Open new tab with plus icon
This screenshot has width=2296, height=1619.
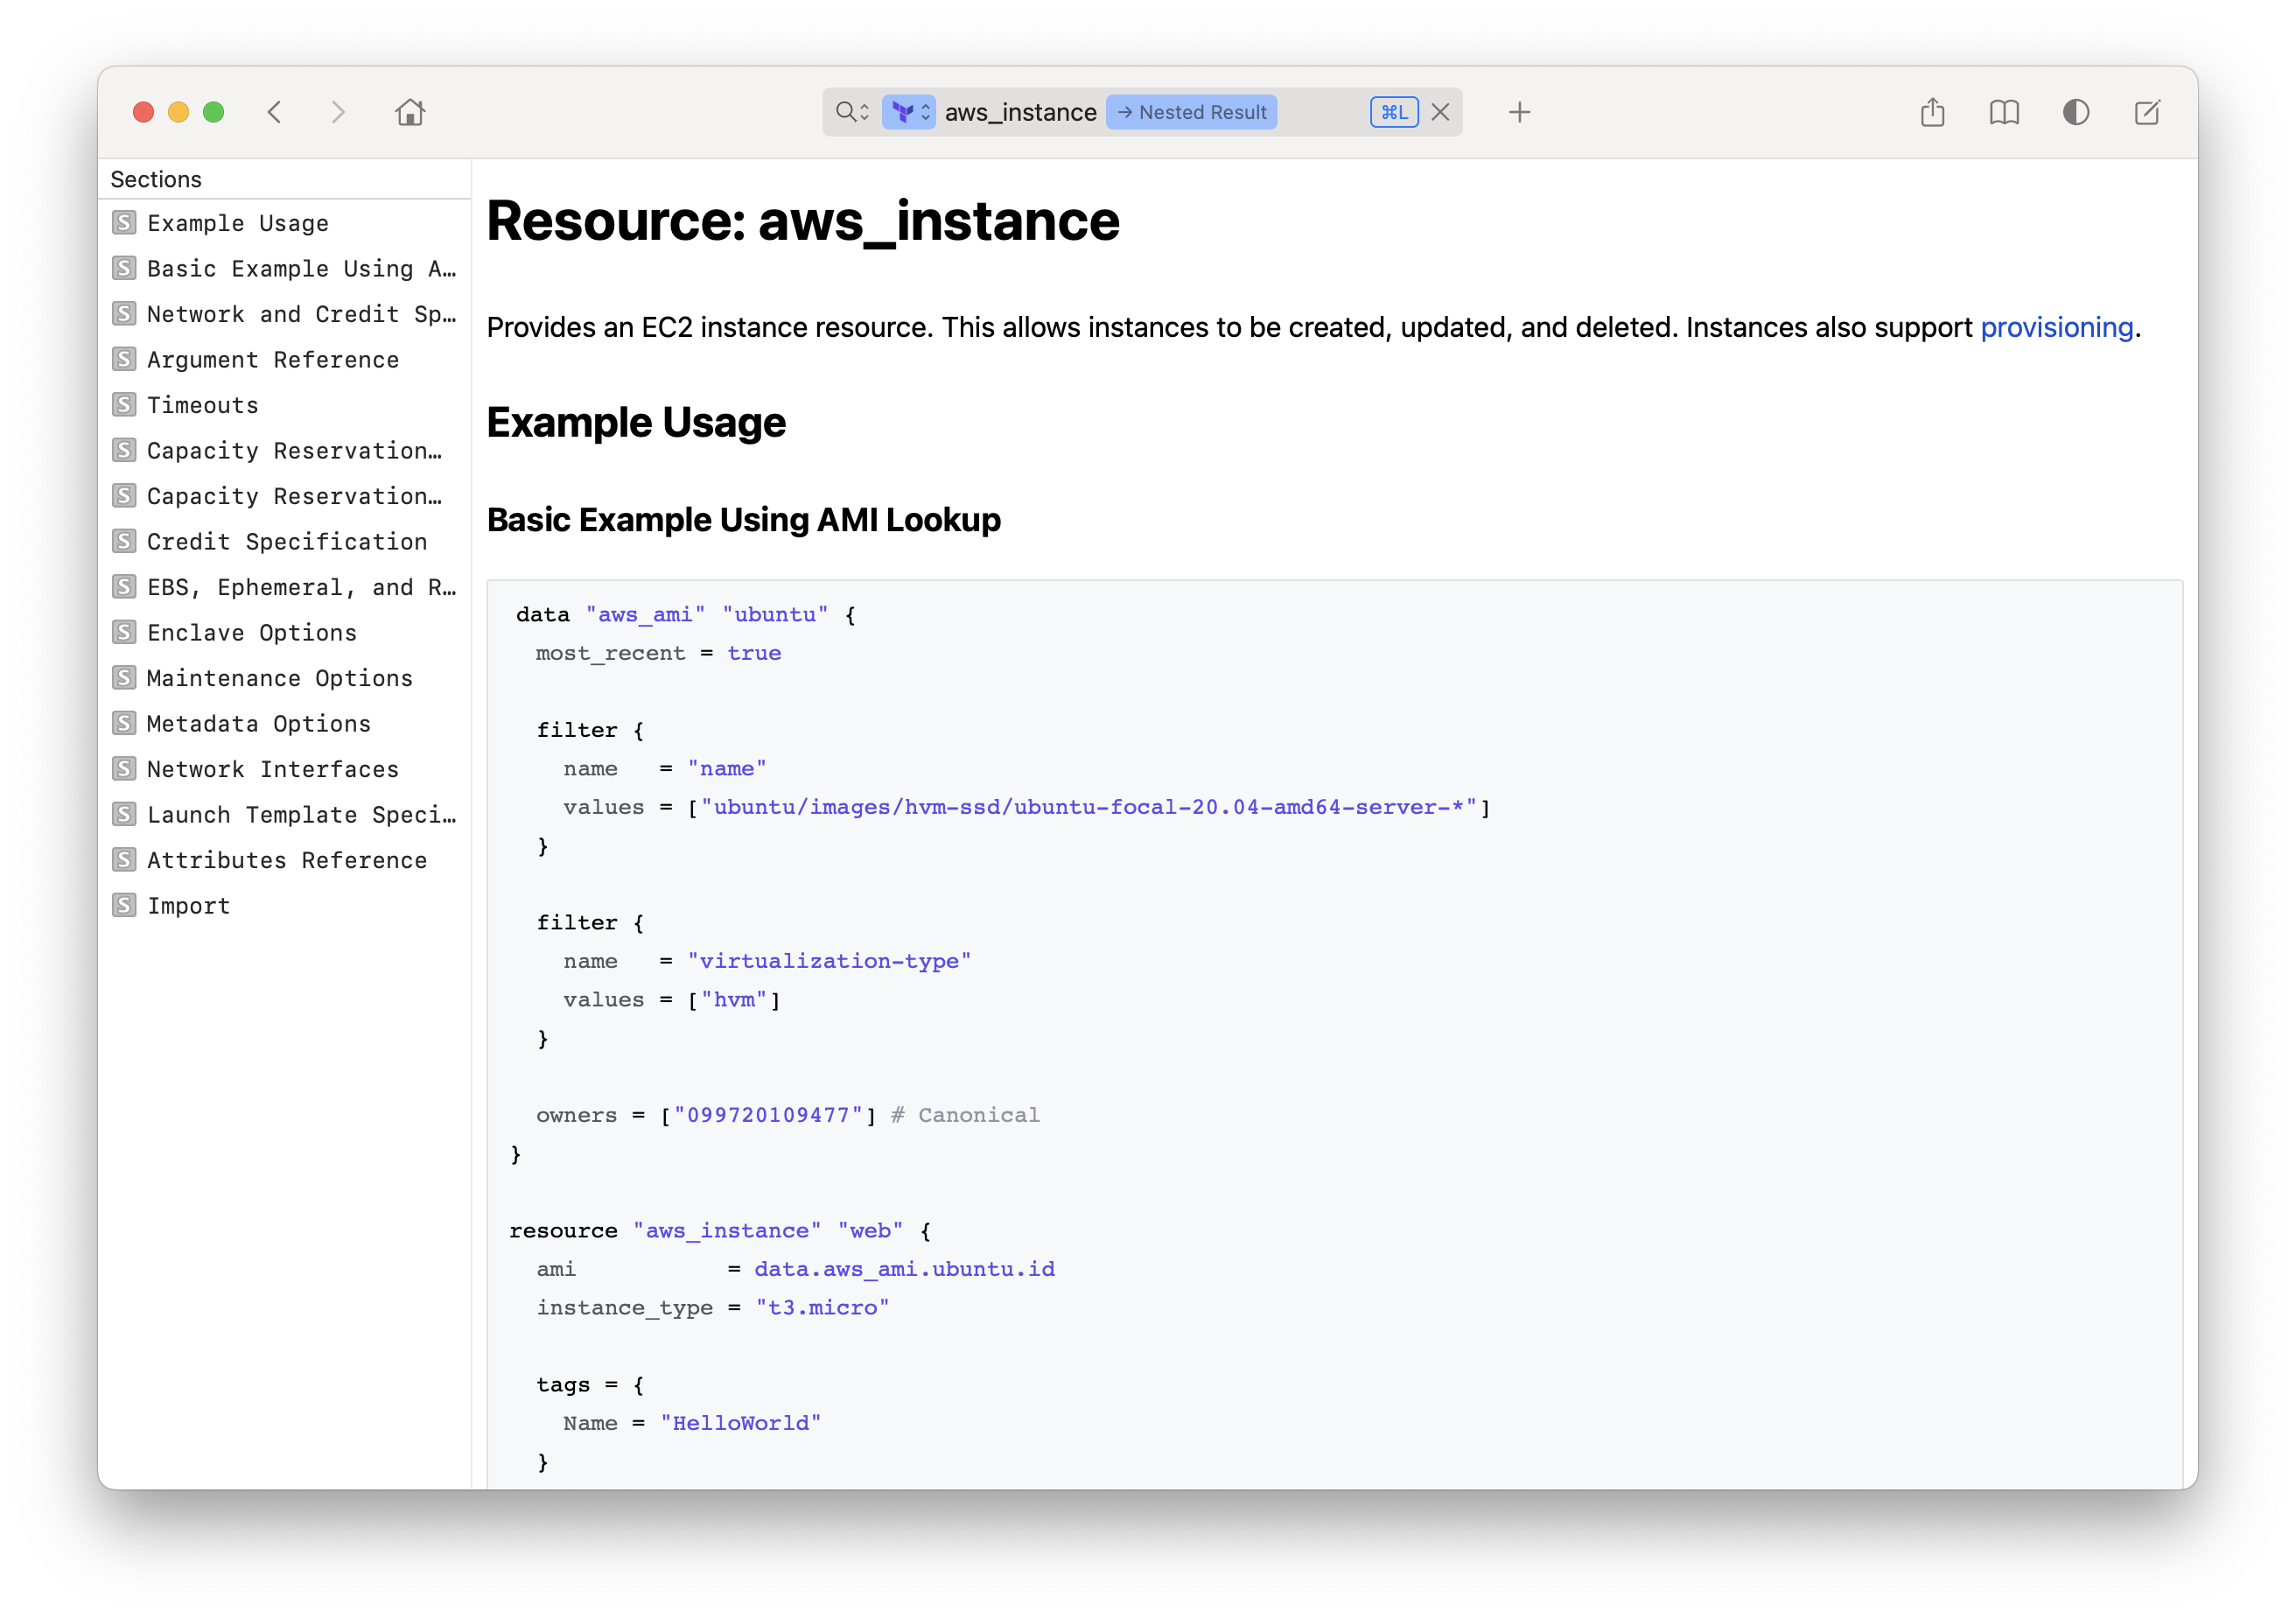[1519, 112]
